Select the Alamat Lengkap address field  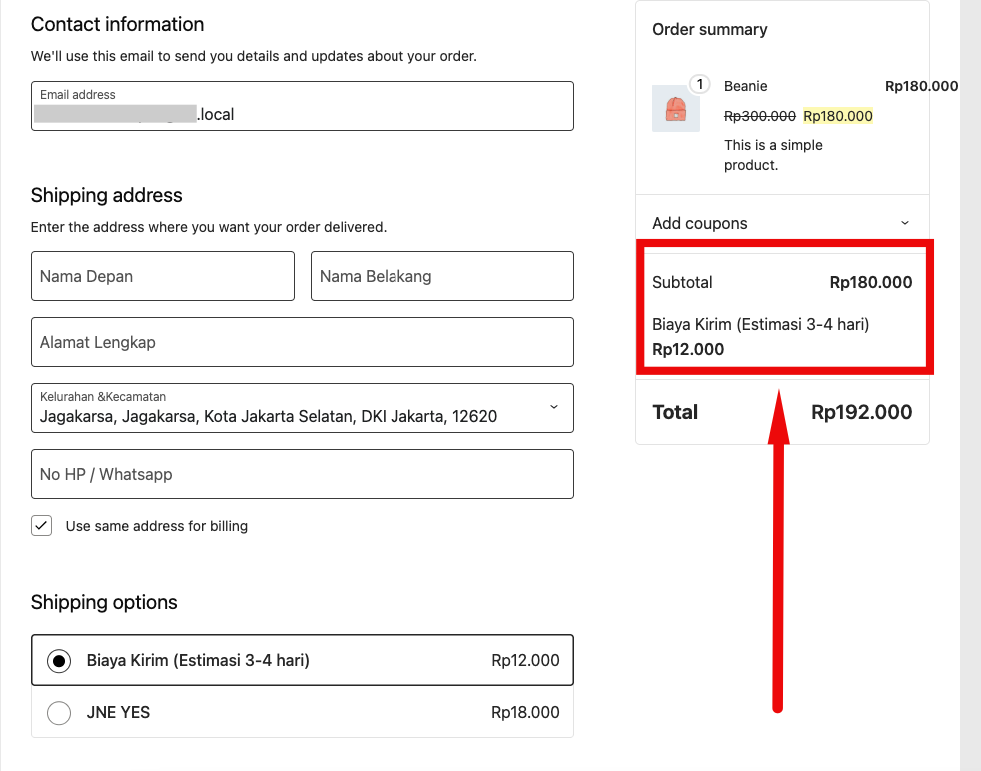click(301, 342)
